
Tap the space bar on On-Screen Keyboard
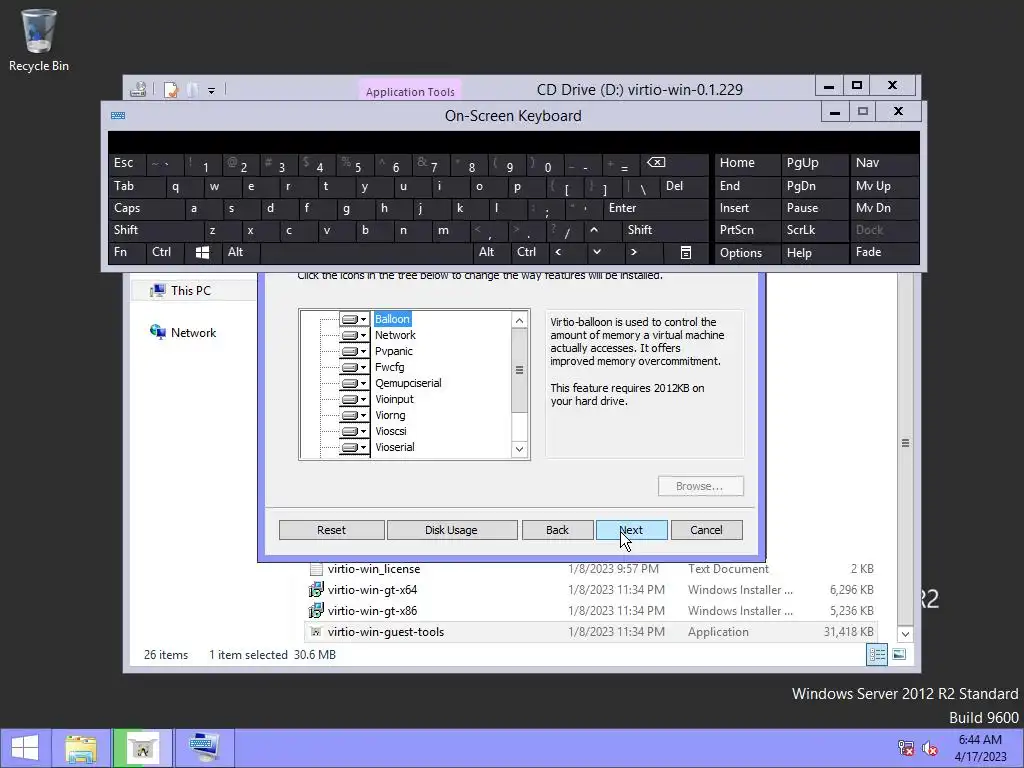click(x=366, y=253)
